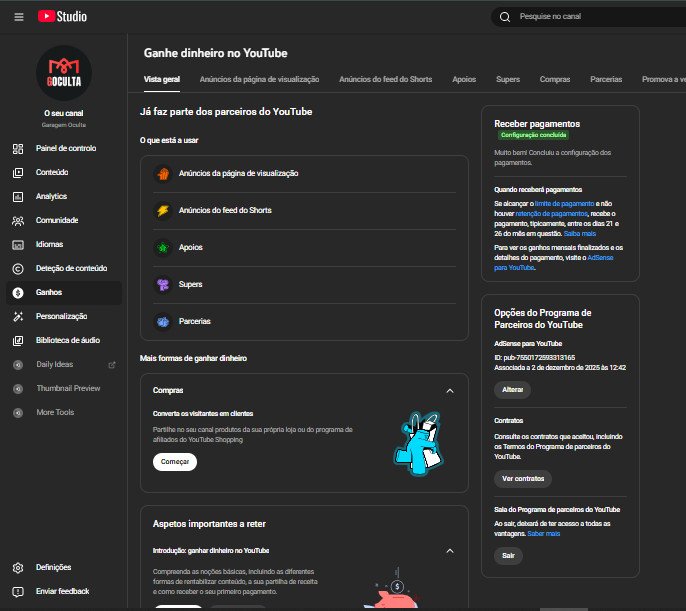Click the external link icon beside Daily Ideas
This screenshot has width=686, height=611.
pos(112,365)
